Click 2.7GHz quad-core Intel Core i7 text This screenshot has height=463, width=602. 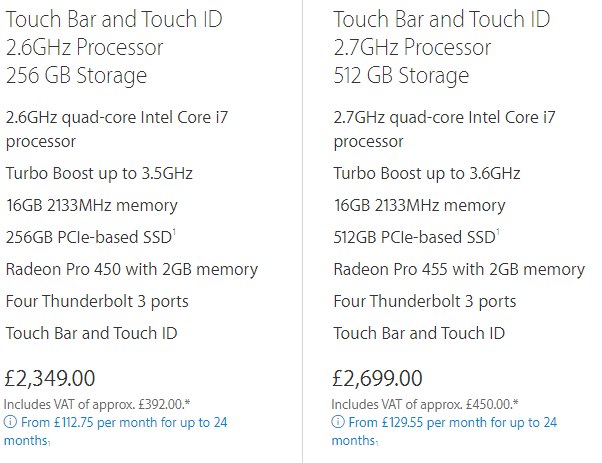[x=444, y=117]
